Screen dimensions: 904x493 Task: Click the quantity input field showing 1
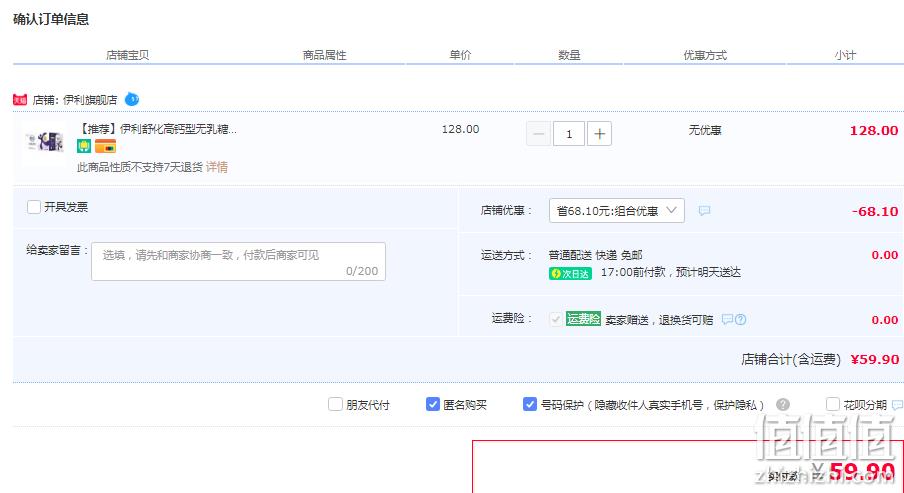[569, 134]
